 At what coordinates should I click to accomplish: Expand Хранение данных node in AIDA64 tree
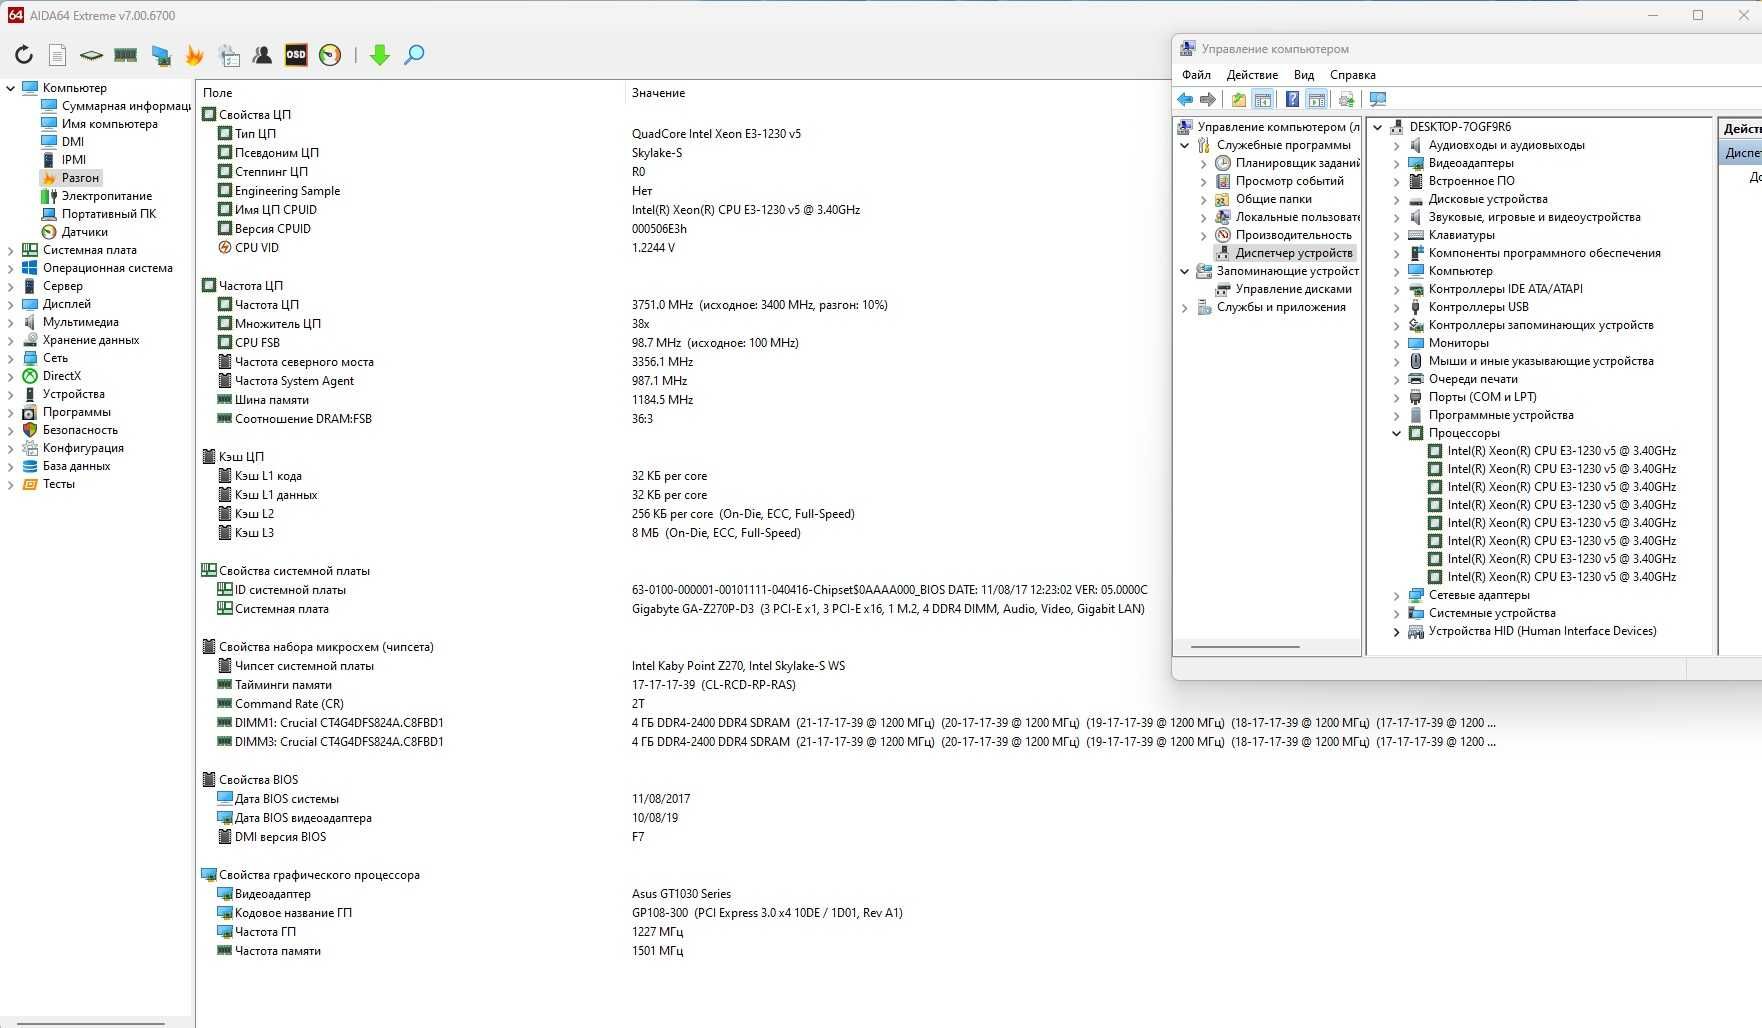tap(10, 340)
